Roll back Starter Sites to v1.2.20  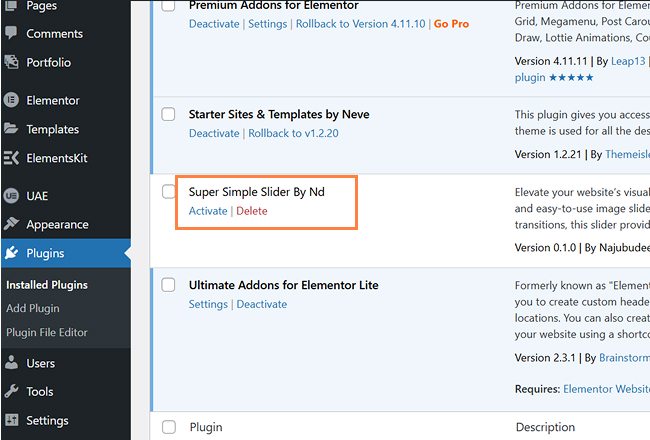tap(294, 134)
